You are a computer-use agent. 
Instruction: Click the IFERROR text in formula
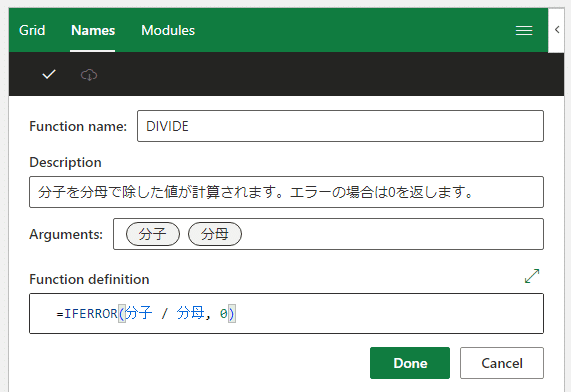91,314
